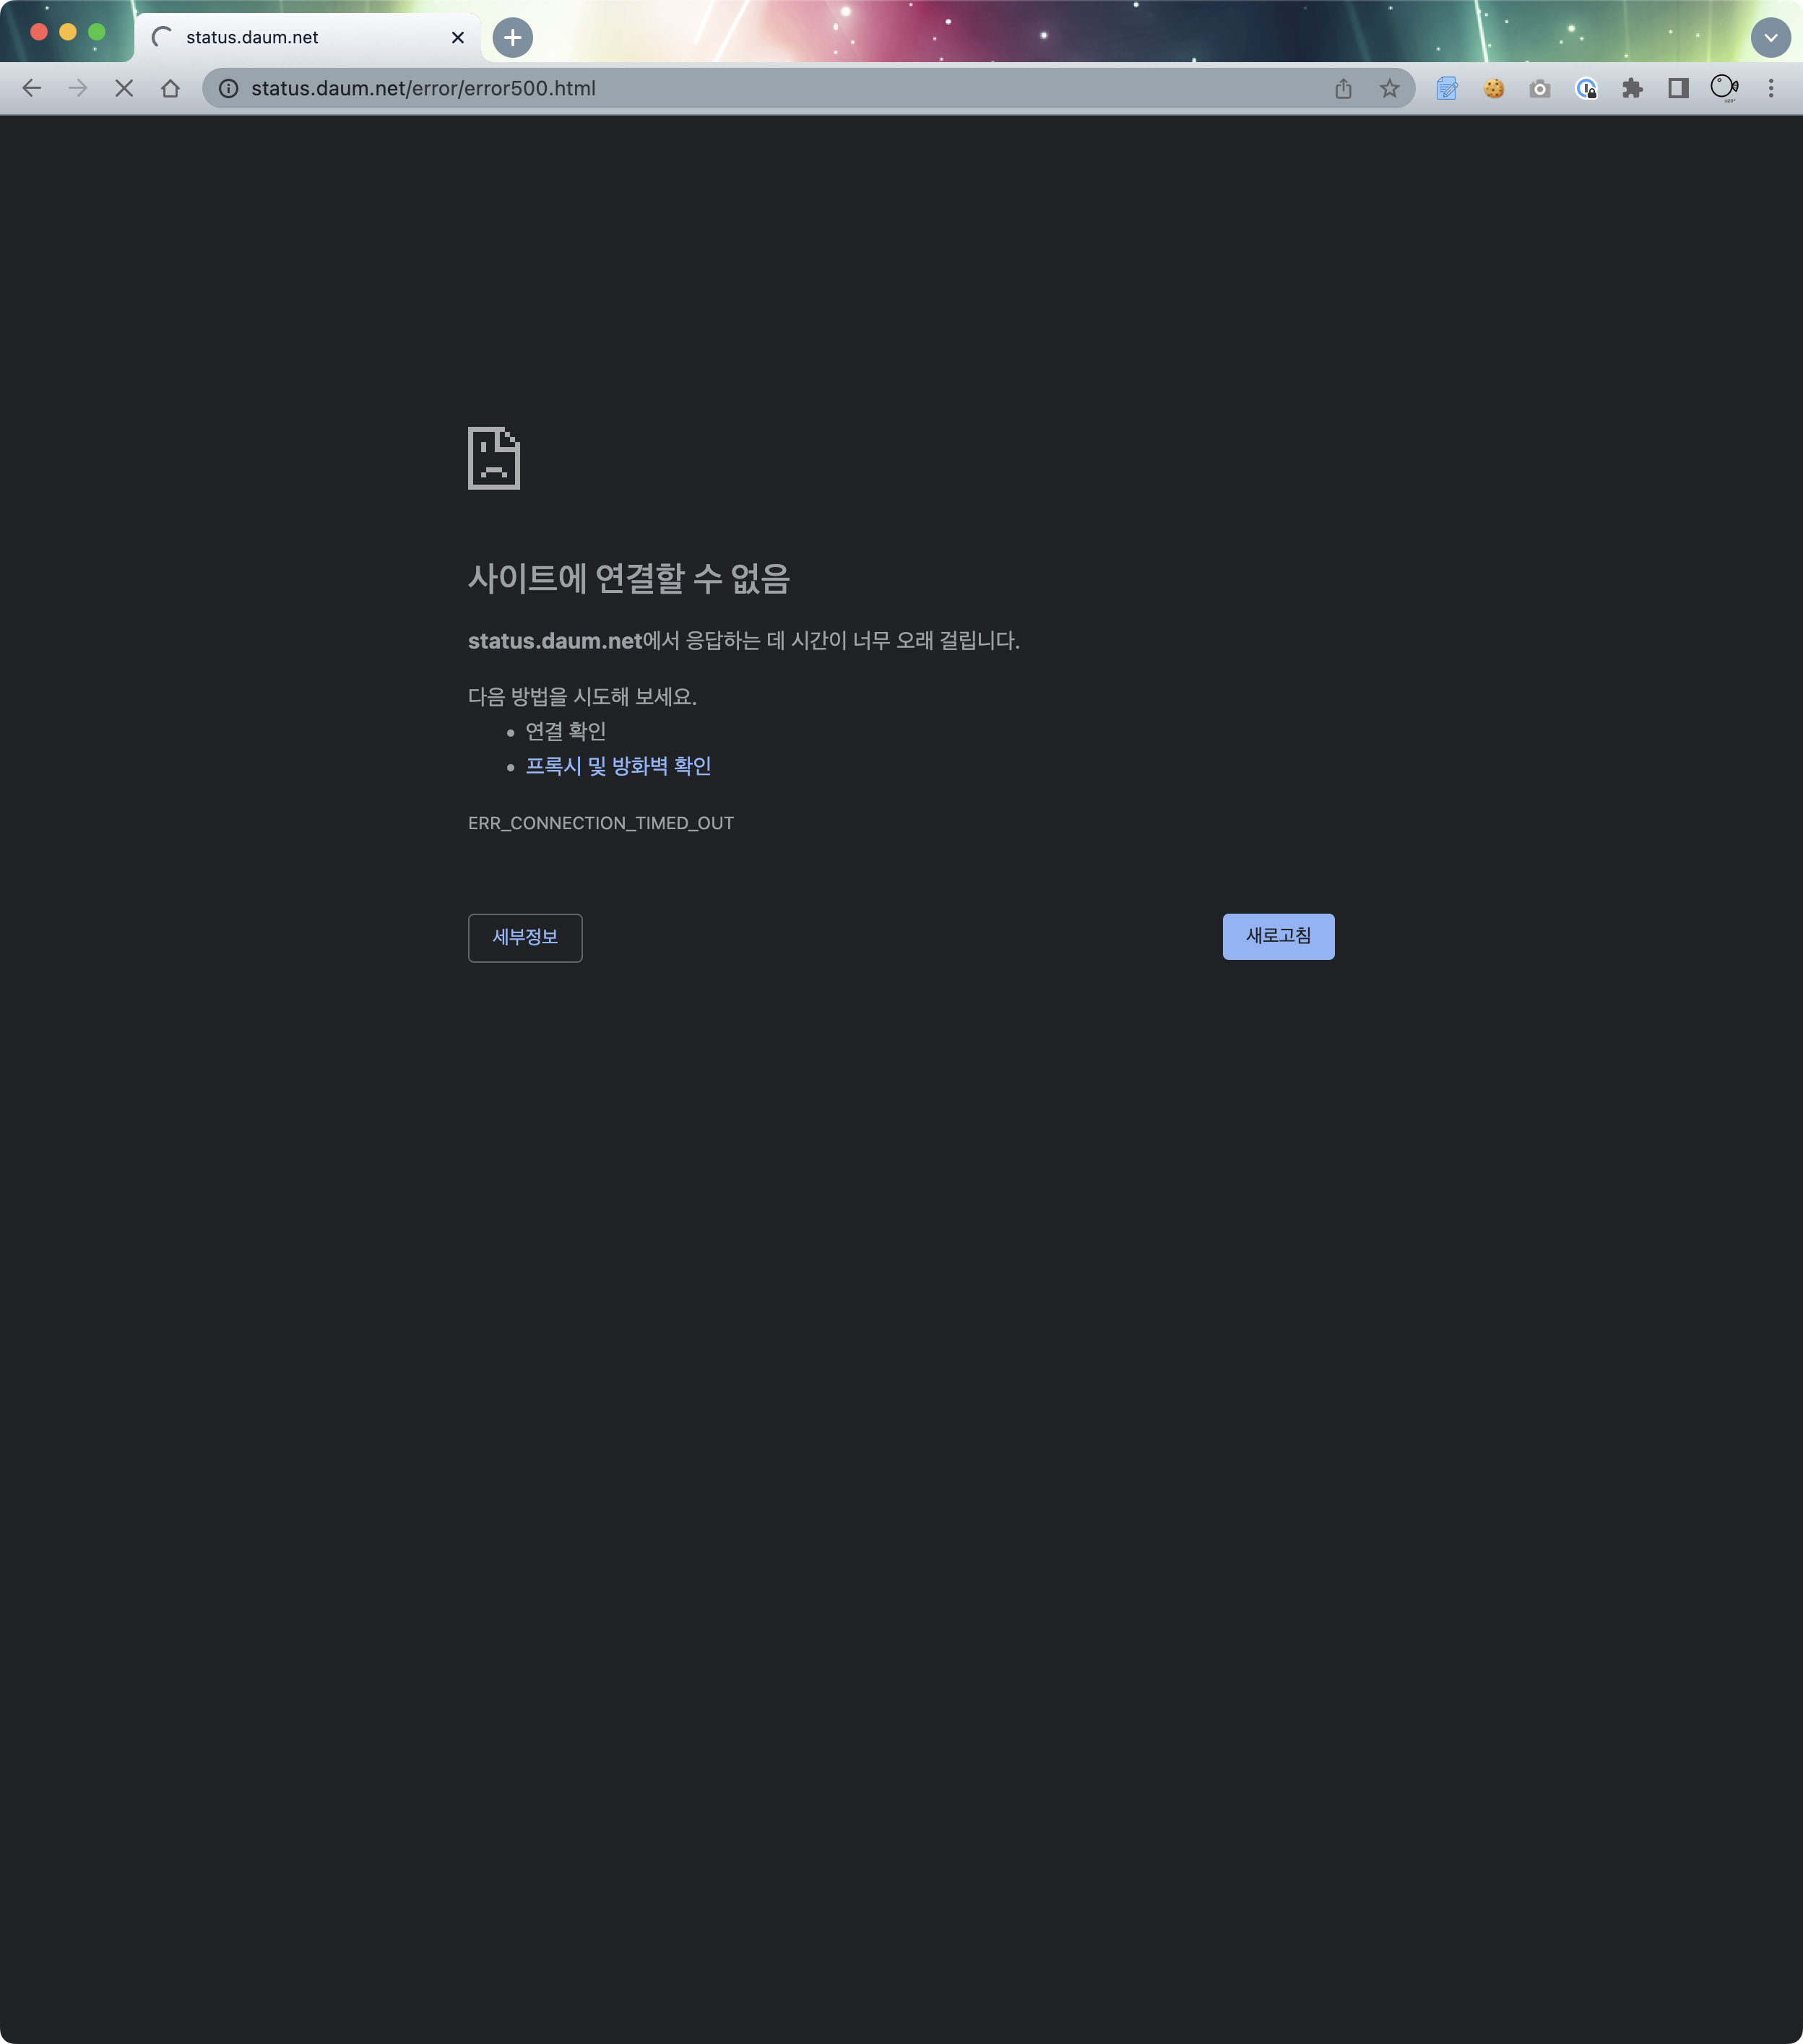Open the camera screenshot extension
The width and height of the screenshot is (1803, 2044).
[x=1540, y=88]
